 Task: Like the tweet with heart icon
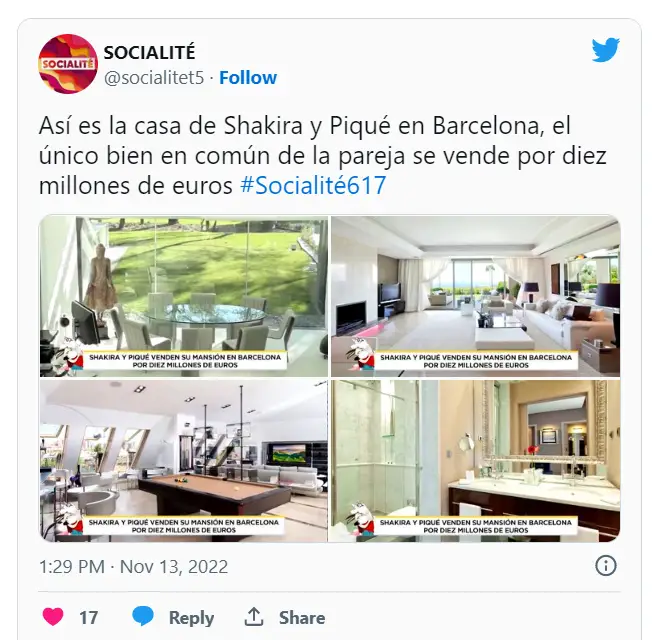(53, 616)
